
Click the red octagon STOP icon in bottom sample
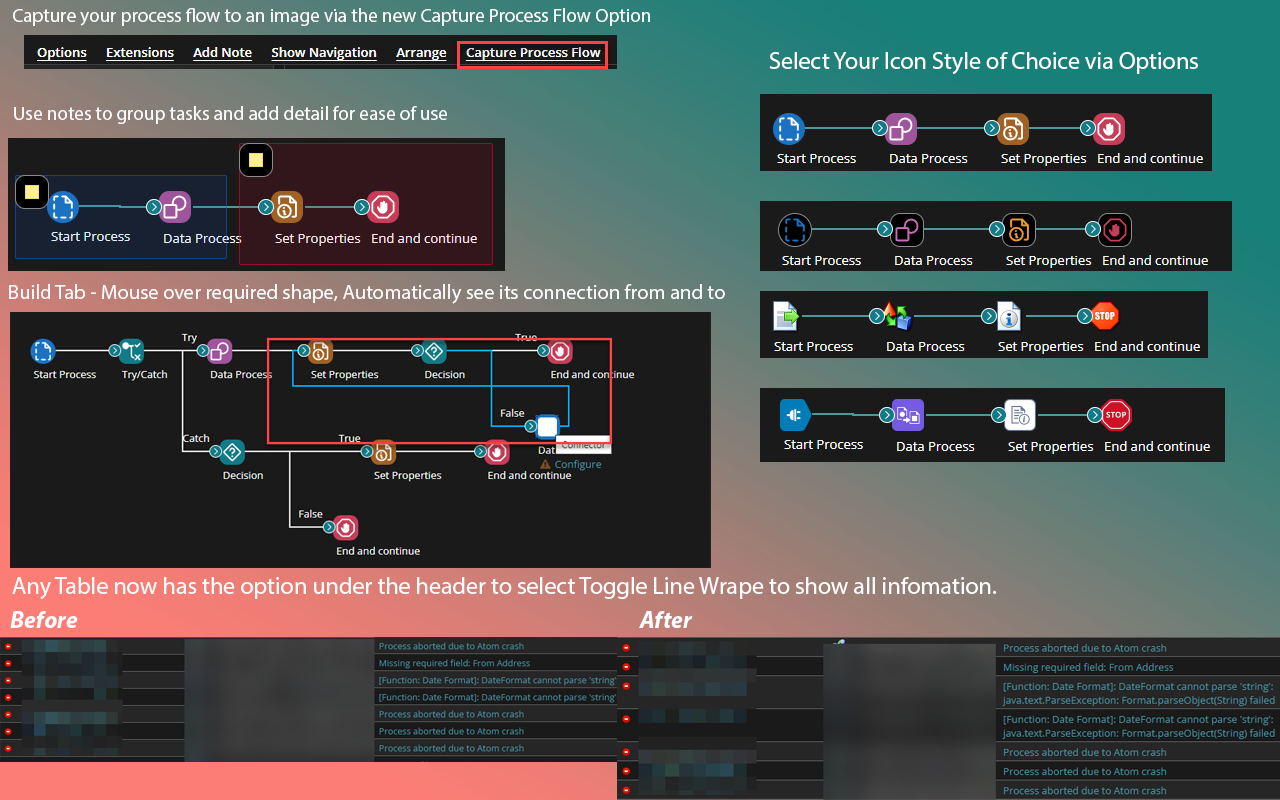[x=1116, y=414]
